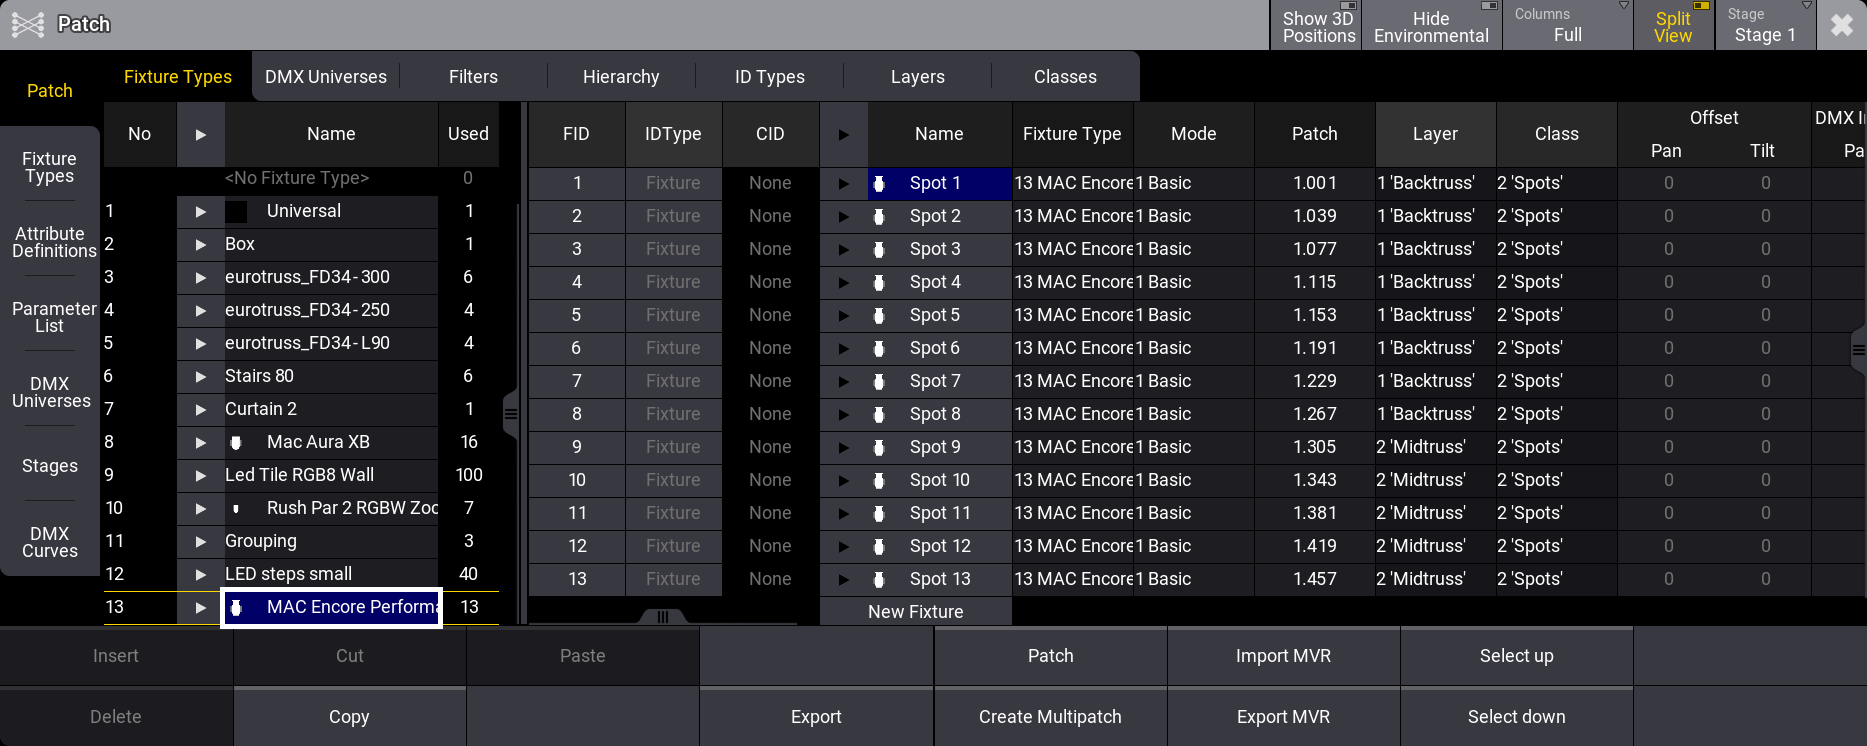Click the fixture icon beside MAC Encore Performance

(x=236, y=607)
